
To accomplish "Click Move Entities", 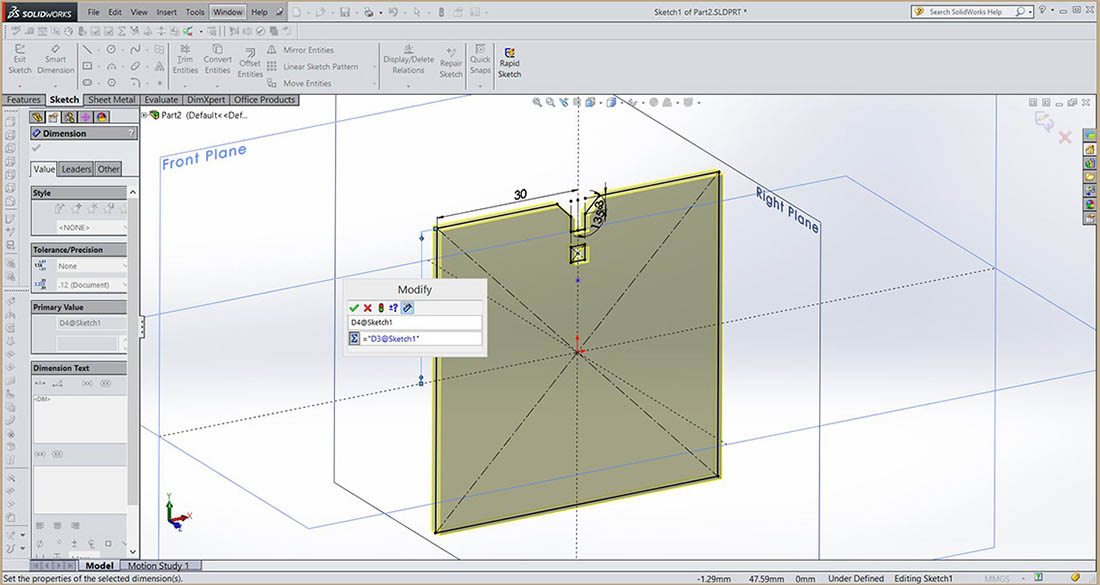I will [x=300, y=83].
